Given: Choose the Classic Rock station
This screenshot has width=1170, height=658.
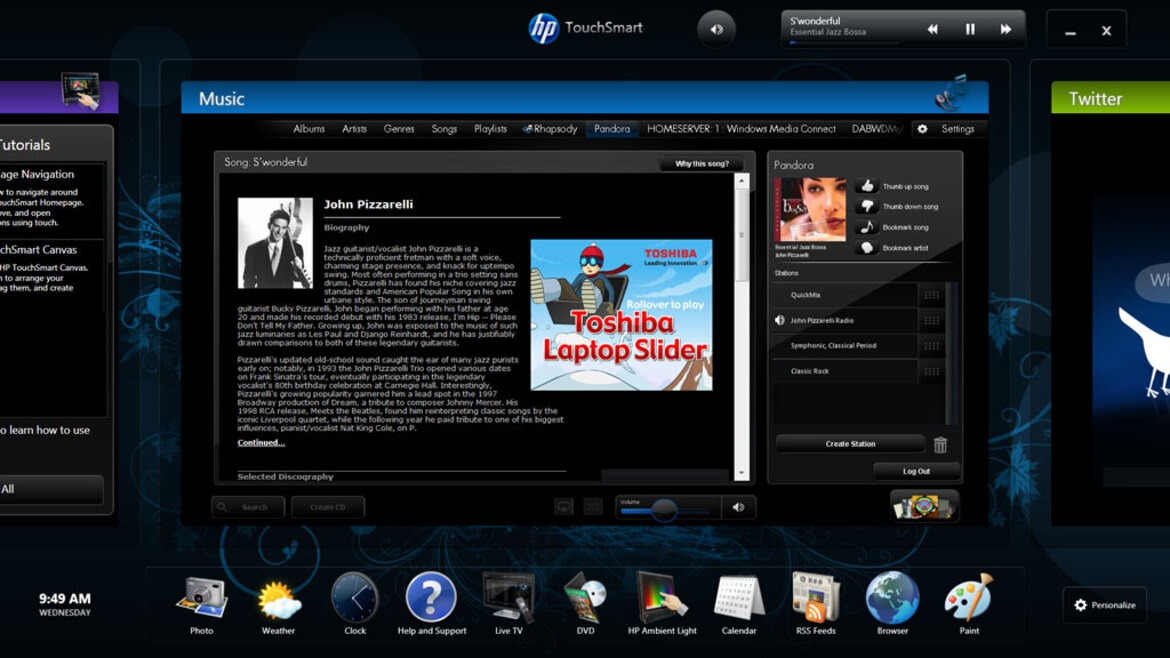Looking at the screenshot, I should coord(845,372).
